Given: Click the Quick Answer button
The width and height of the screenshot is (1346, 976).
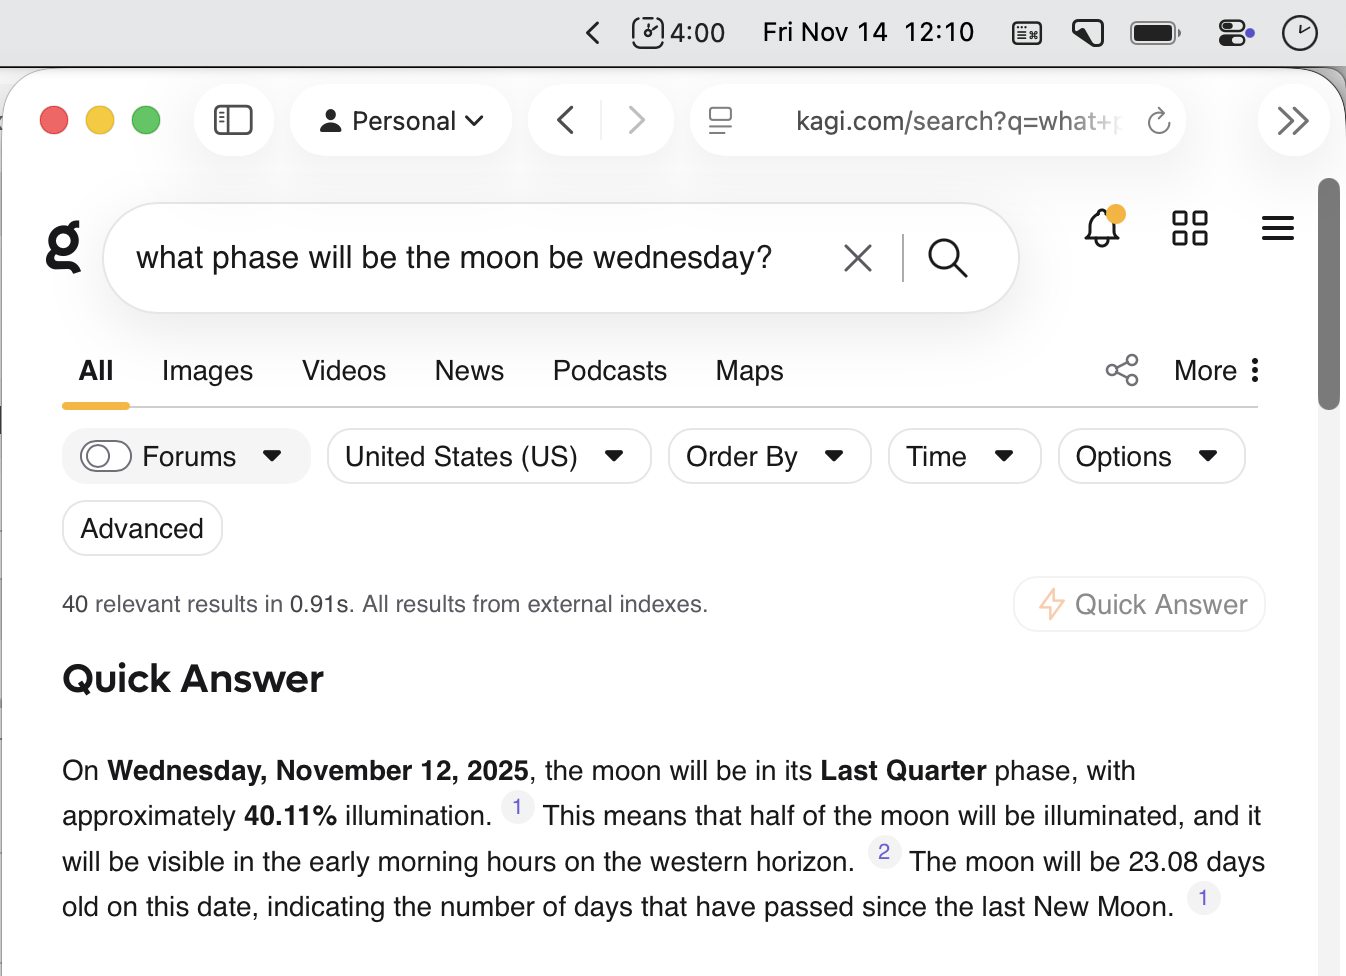Looking at the screenshot, I should tap(1140, 604).
